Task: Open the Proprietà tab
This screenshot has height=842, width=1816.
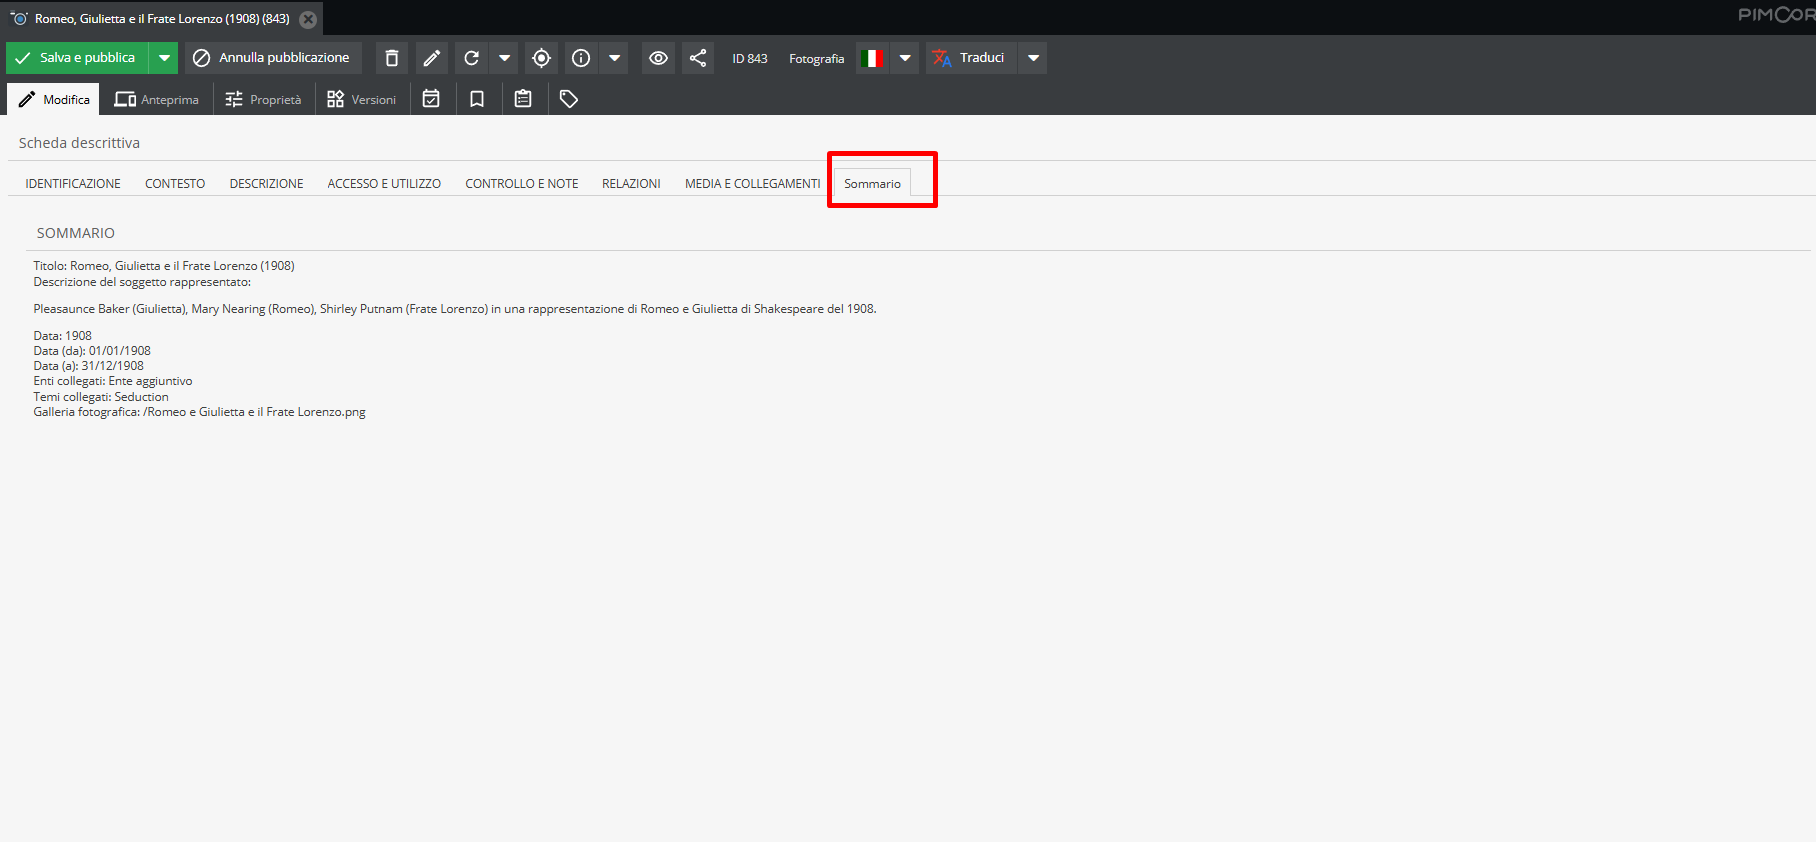Action: [x=264, y=99]
